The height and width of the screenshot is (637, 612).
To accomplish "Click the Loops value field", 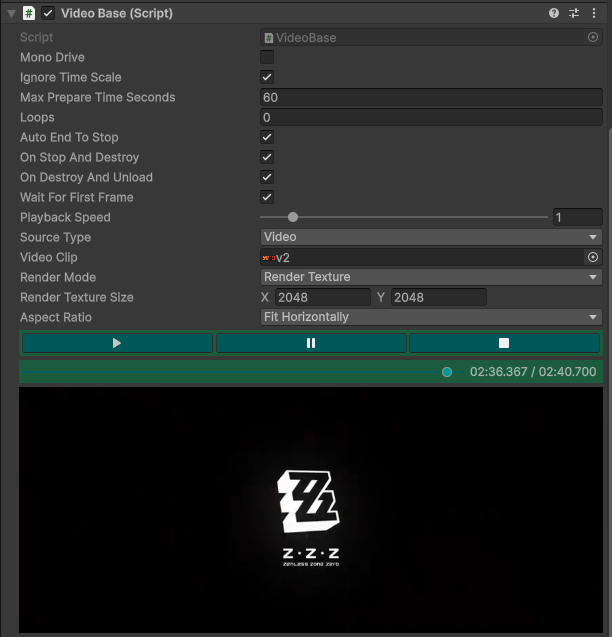I will pyautogui.click(x=431, y=117).
